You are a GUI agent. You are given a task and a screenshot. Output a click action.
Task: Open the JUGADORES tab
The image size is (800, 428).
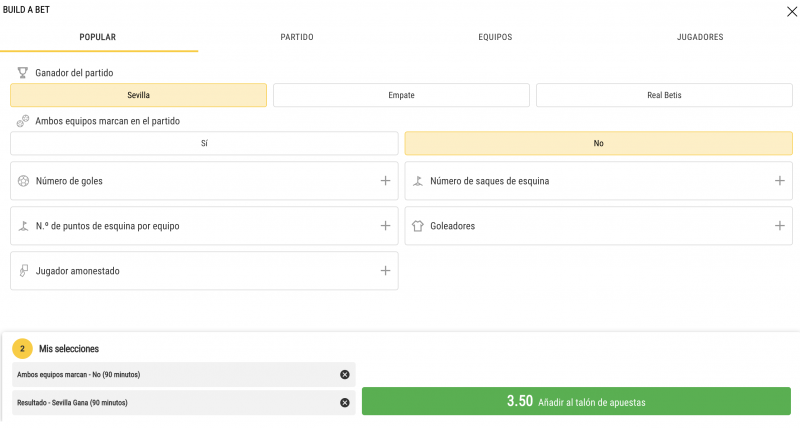(700, 37)
